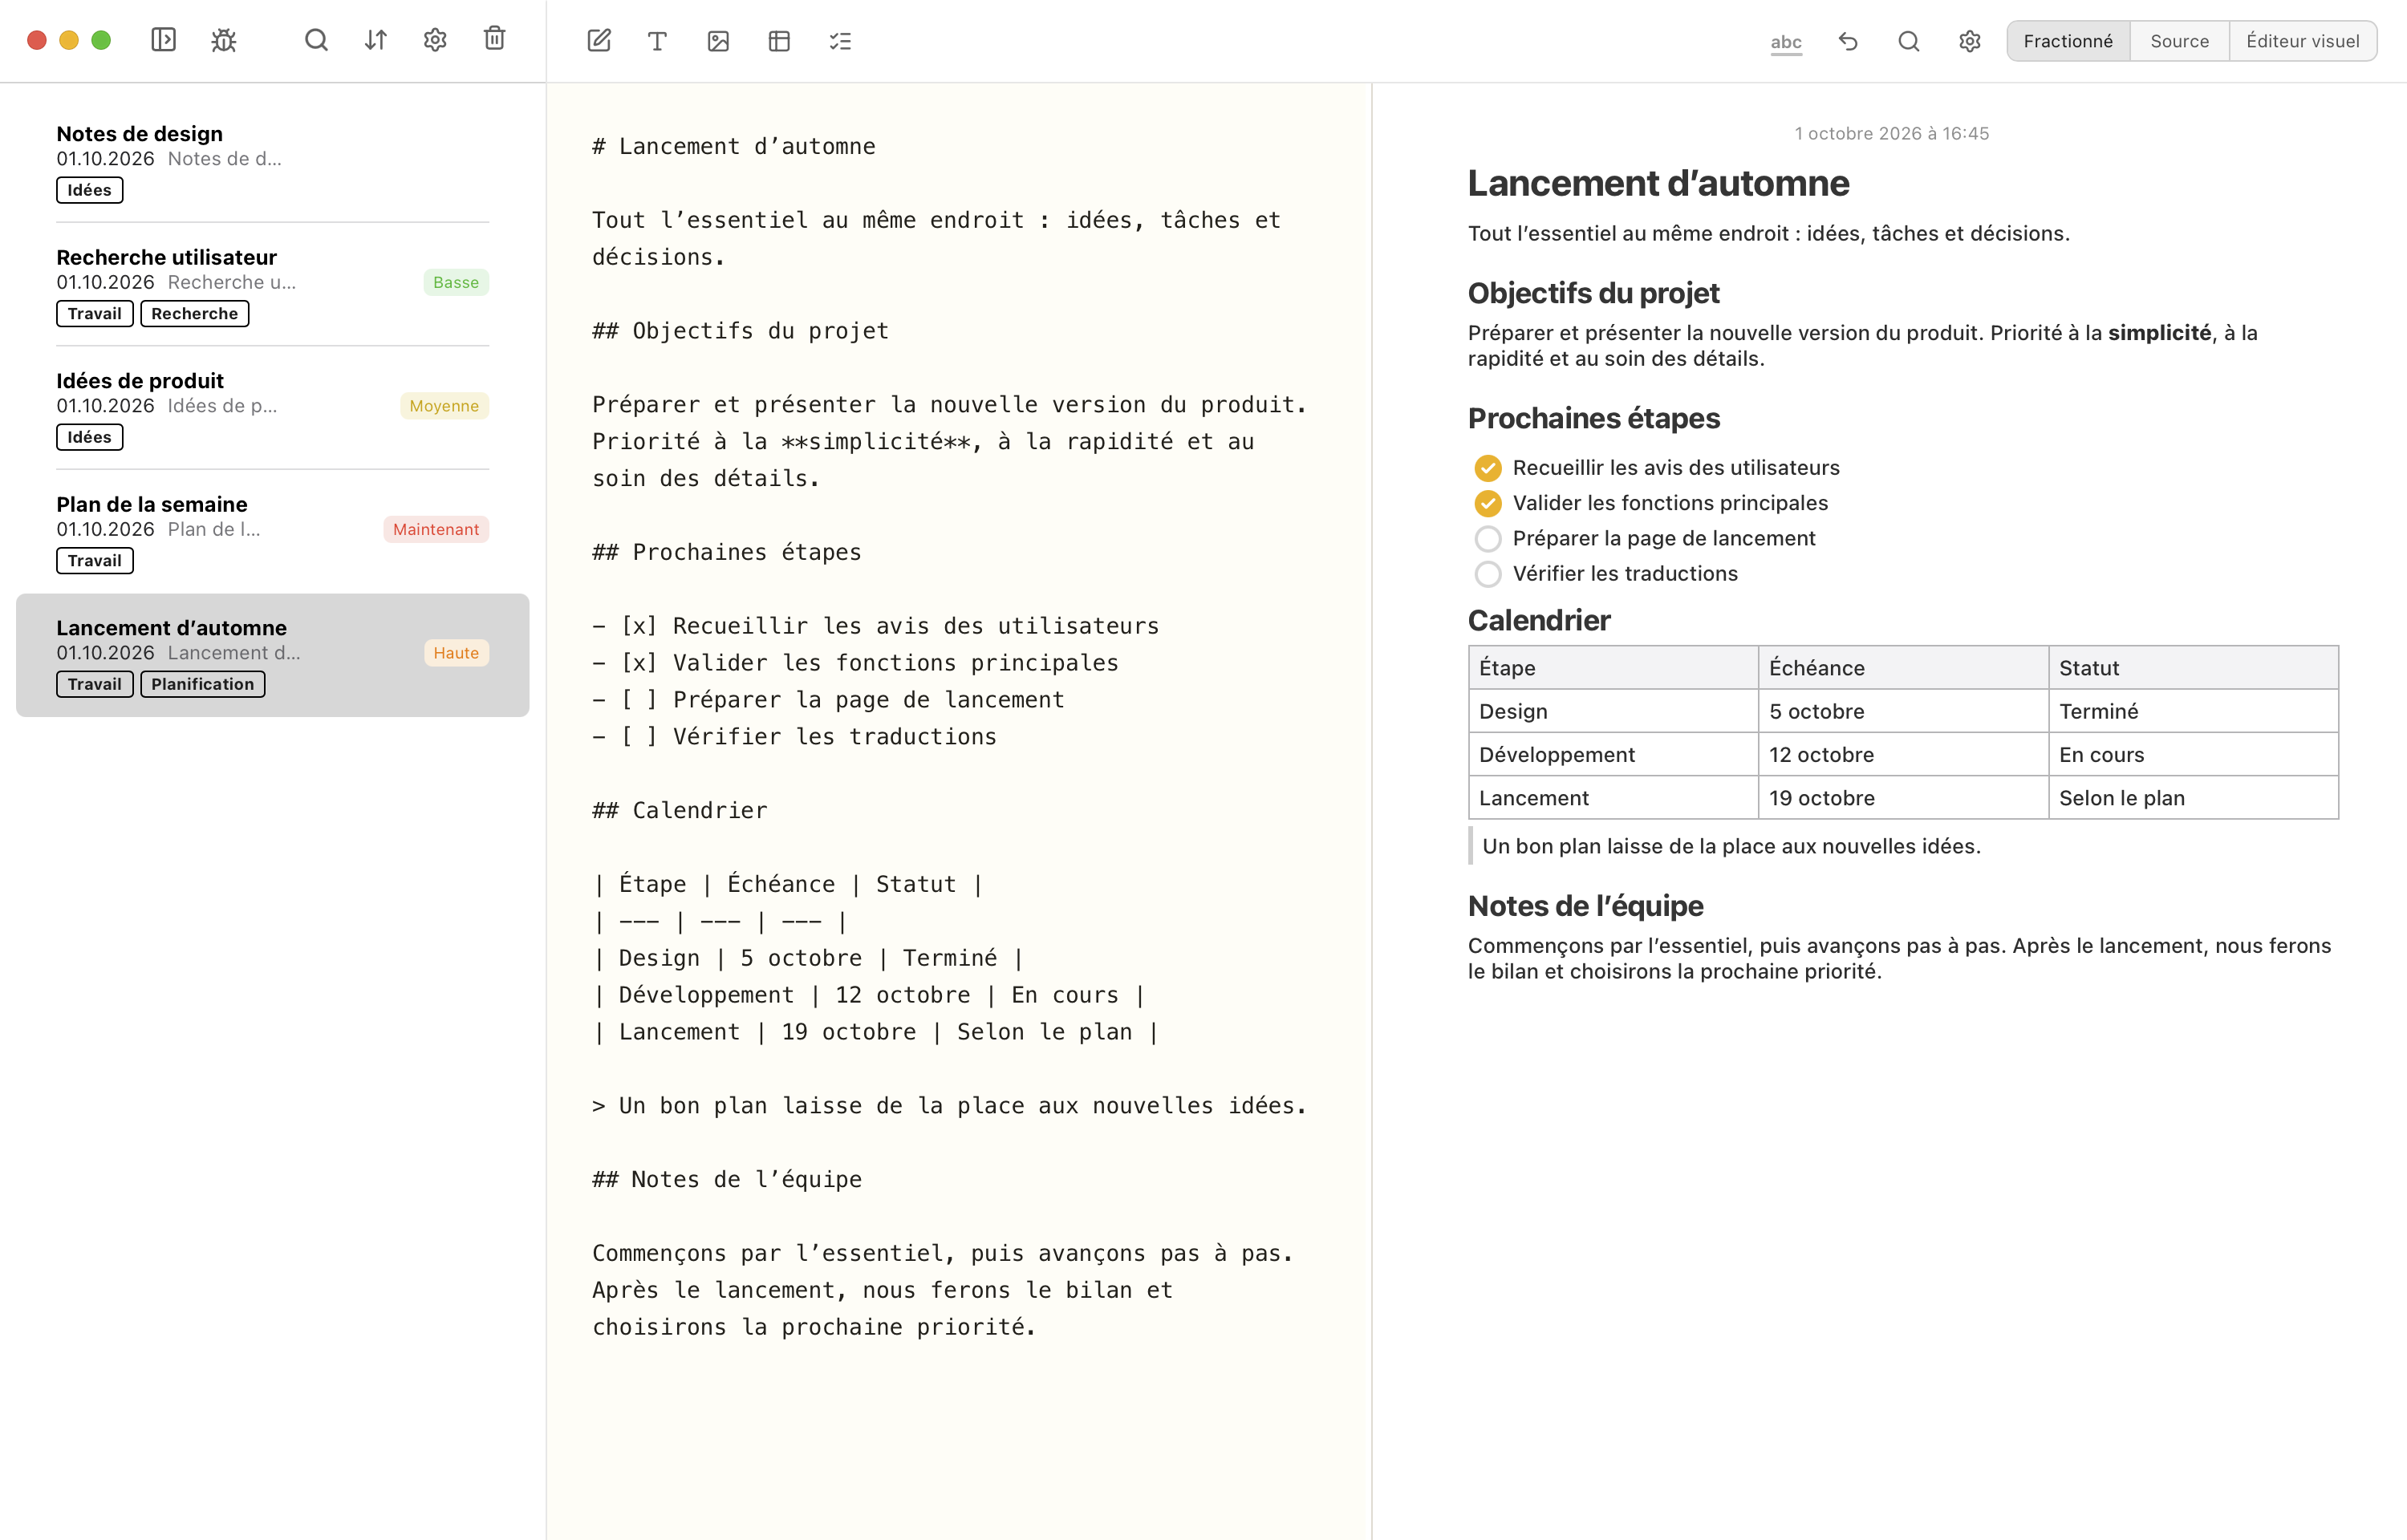Delete note with the trash icon
2407x1540 pixels.
click(495, 39)
